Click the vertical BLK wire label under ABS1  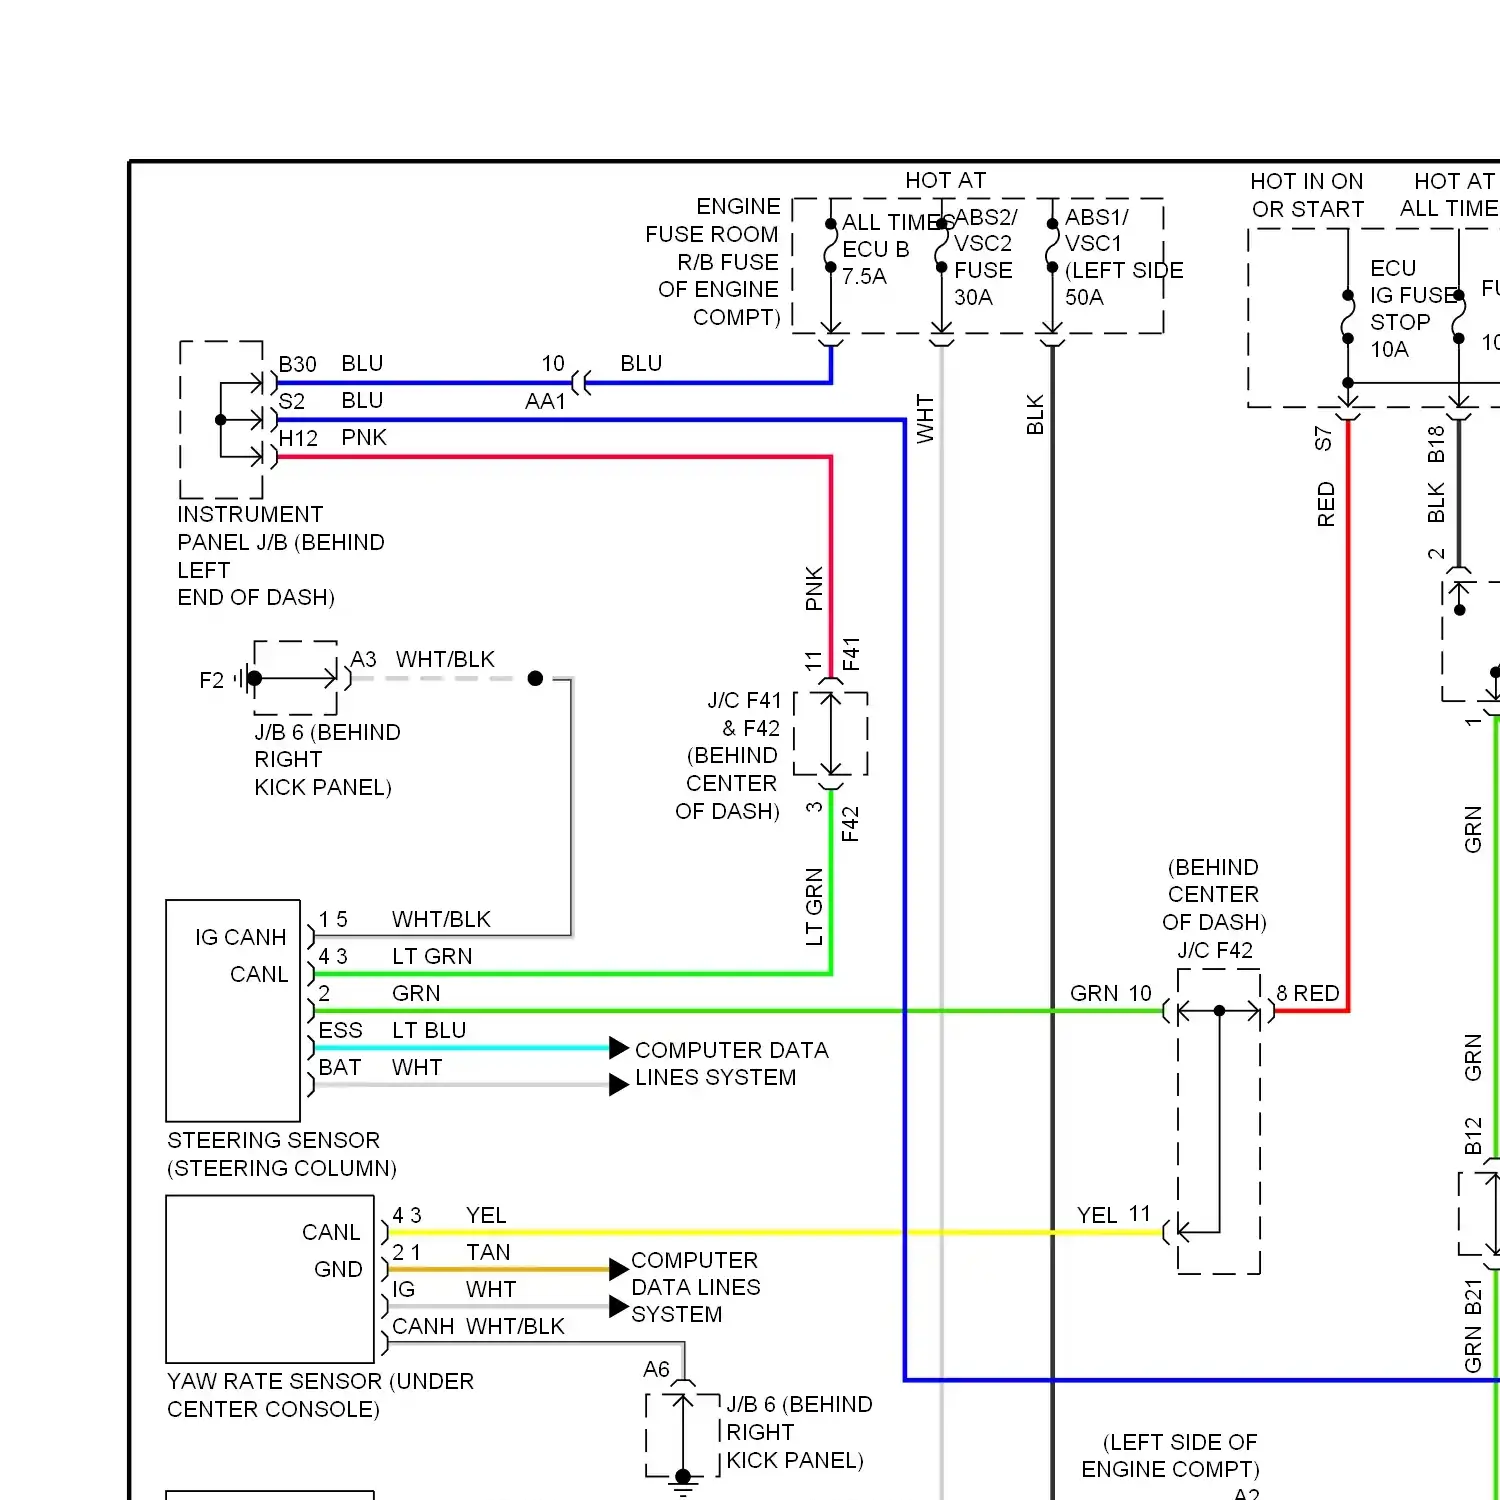(x=1035, y=415)
